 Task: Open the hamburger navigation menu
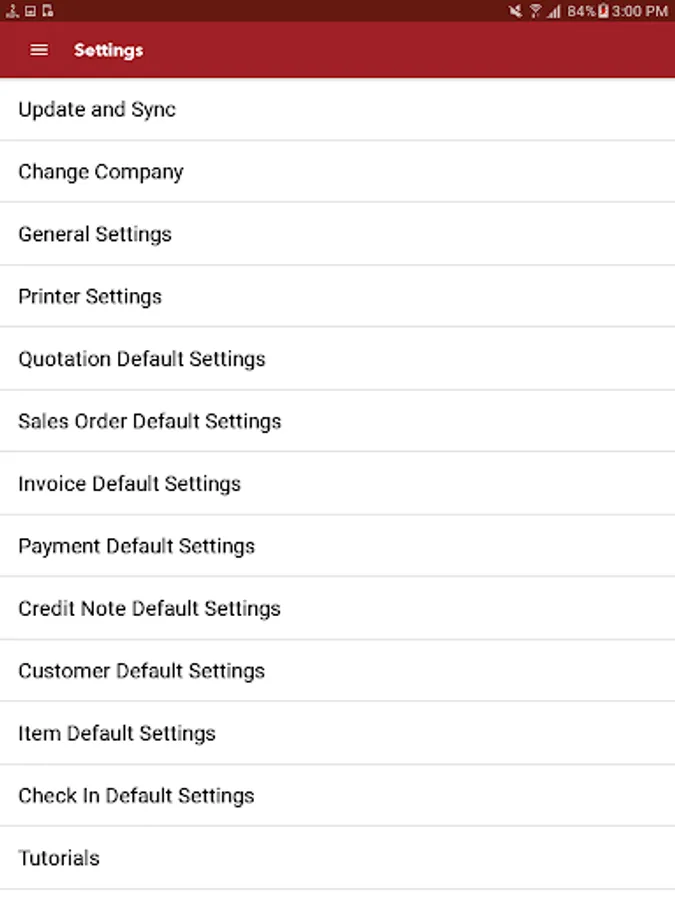point(39,50)
